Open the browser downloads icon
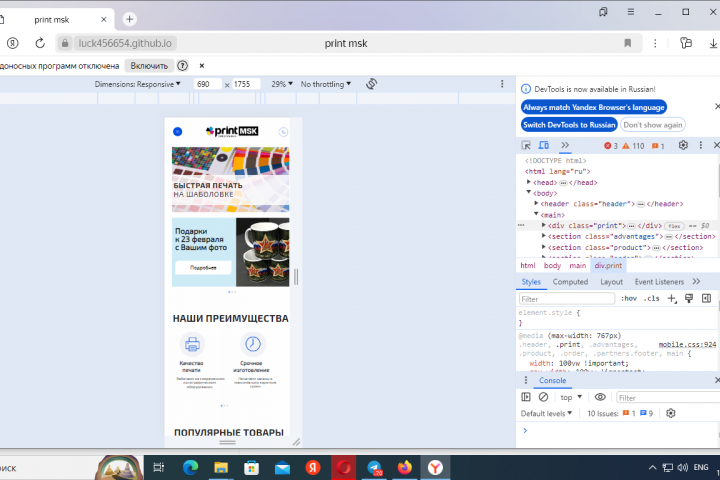 (713, 43)
